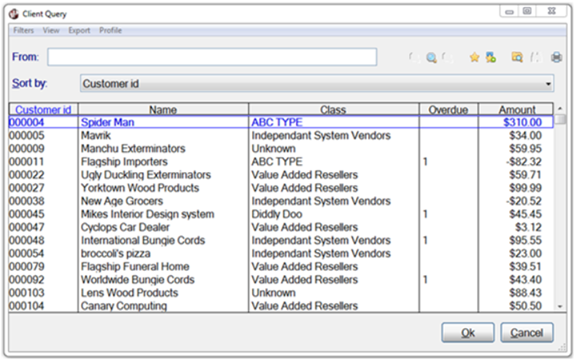
Task: Click the add-favorite star with plus icon
Action: point(491,57)
